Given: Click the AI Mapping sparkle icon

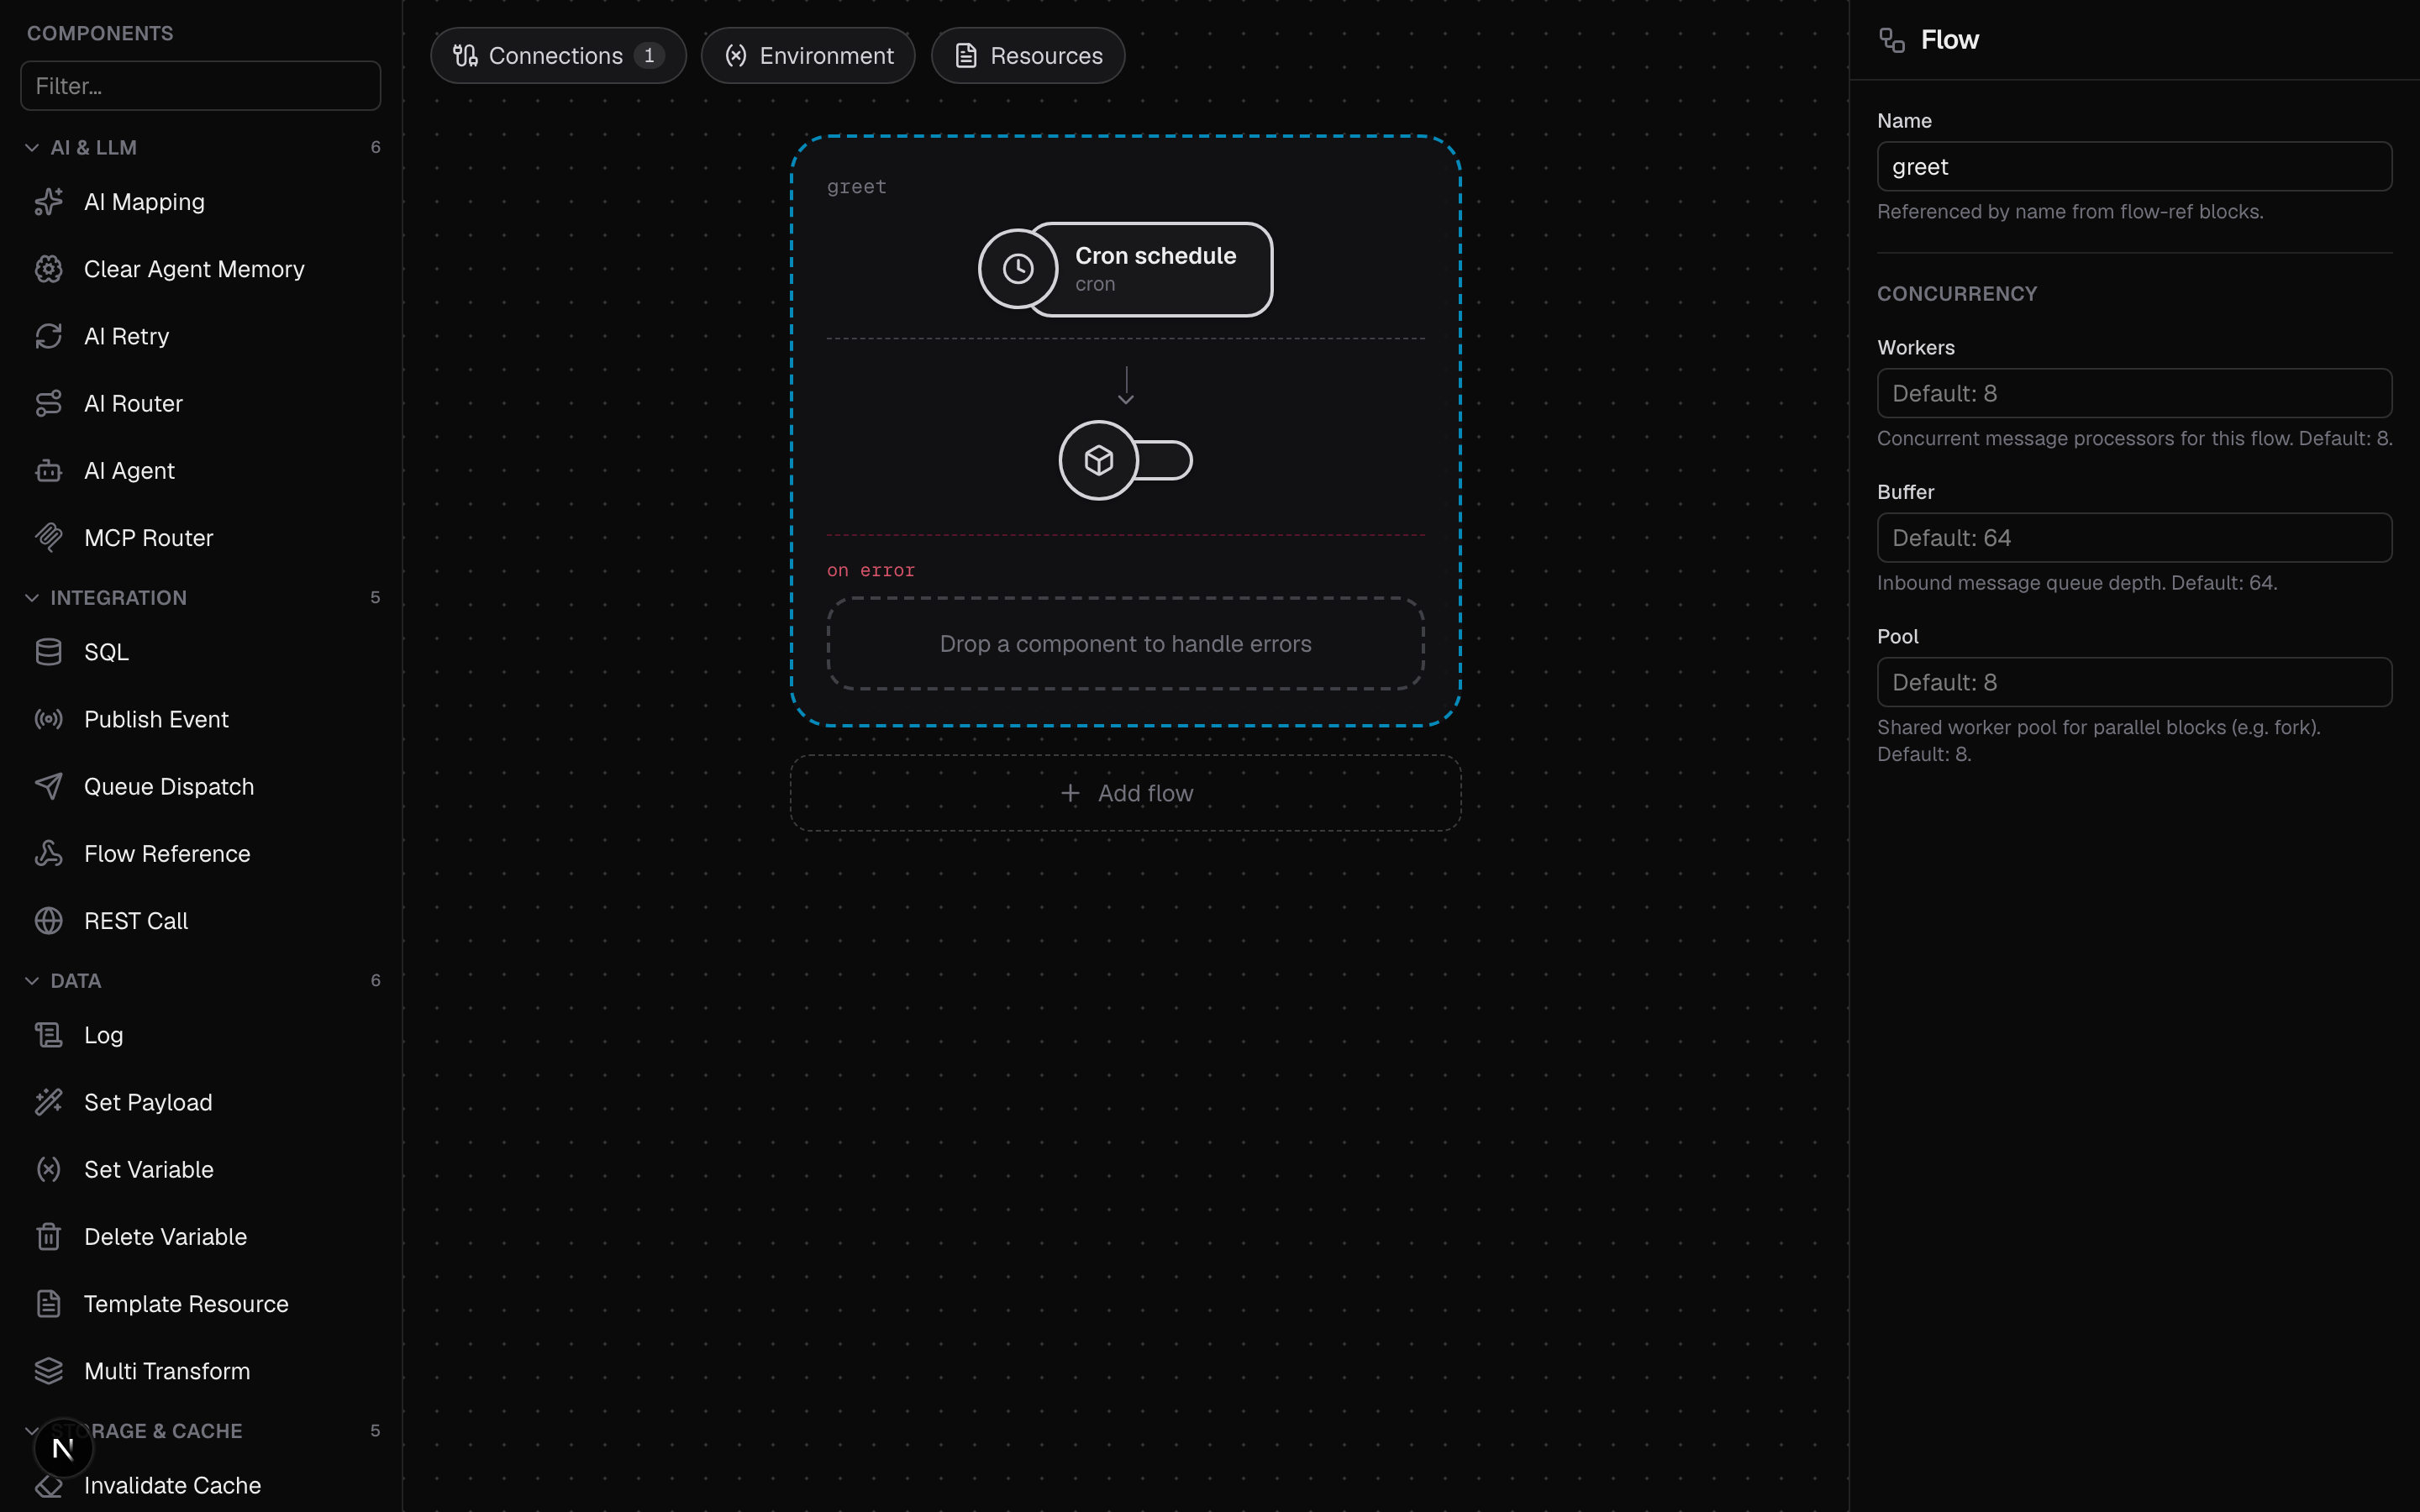Looking at the screenshot, I should [x=48, y=202].
